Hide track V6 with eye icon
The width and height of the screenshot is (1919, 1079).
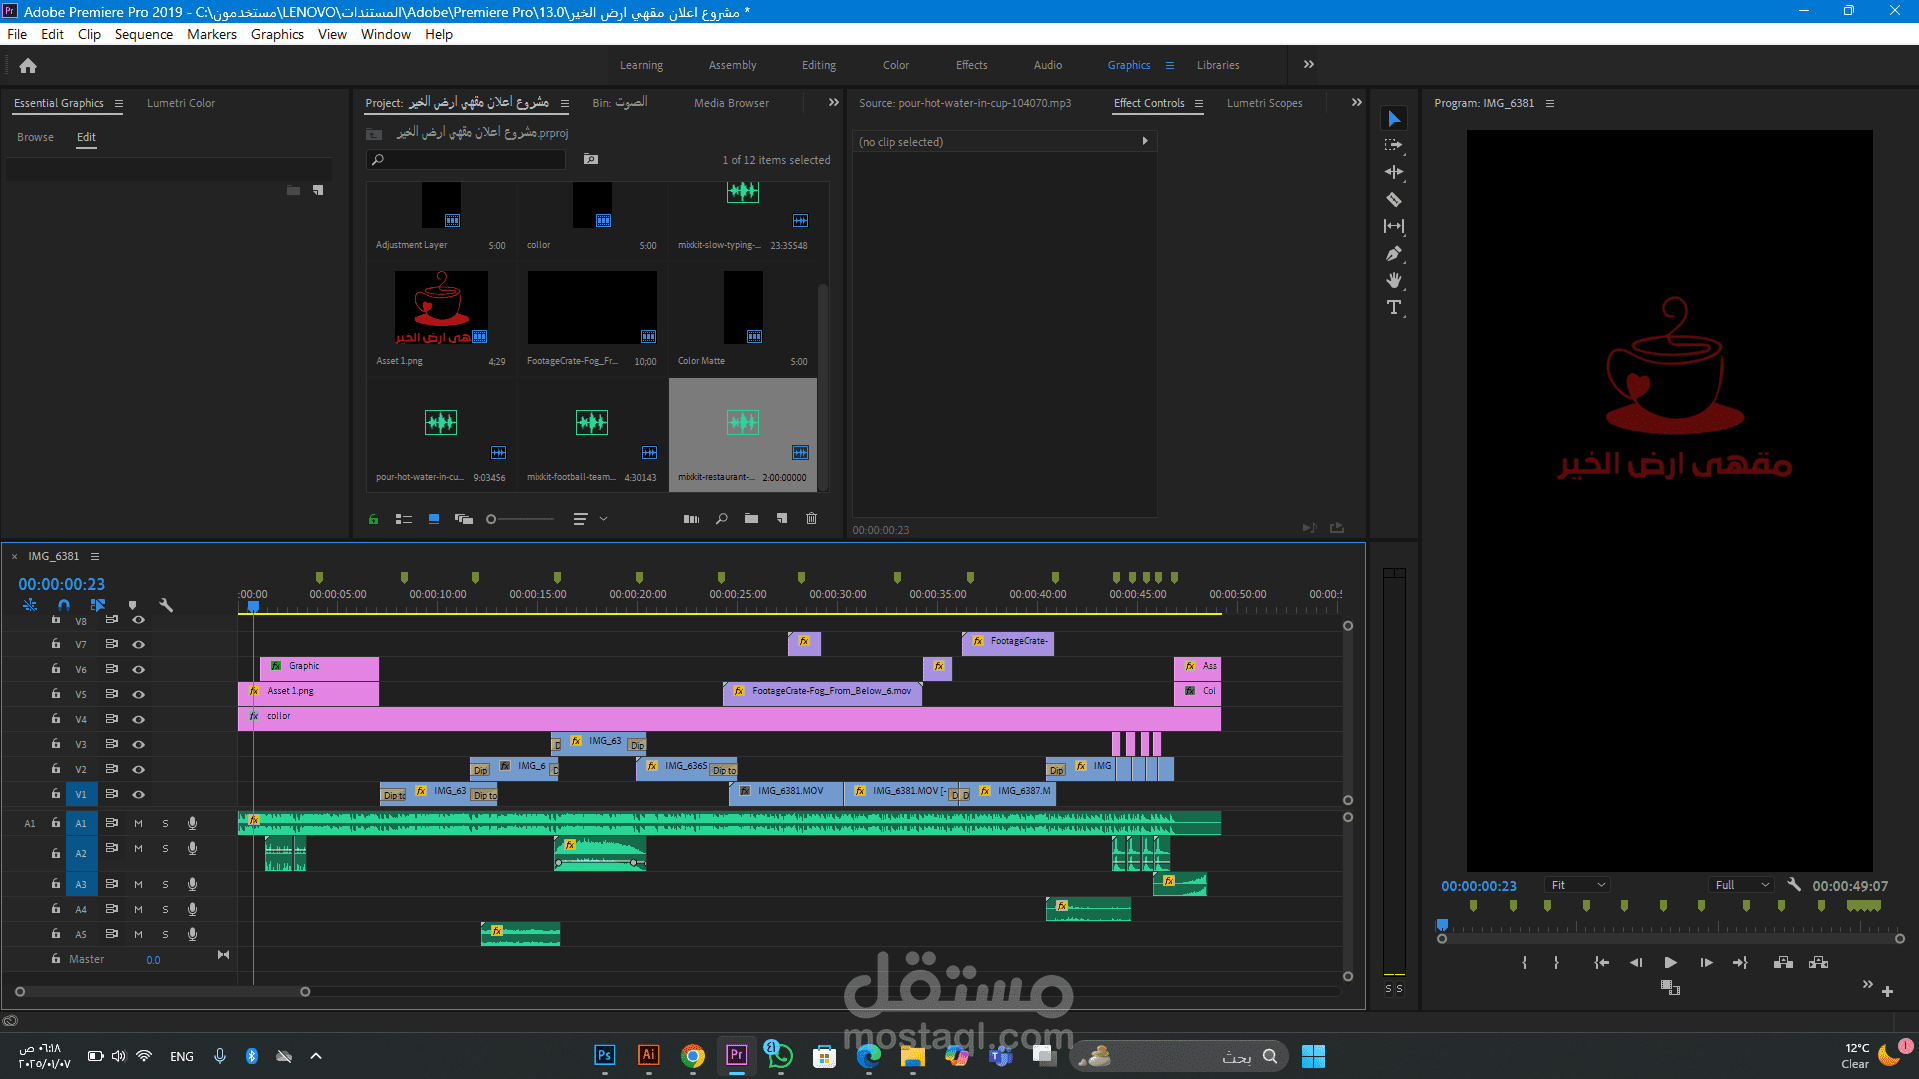[139, 669]
